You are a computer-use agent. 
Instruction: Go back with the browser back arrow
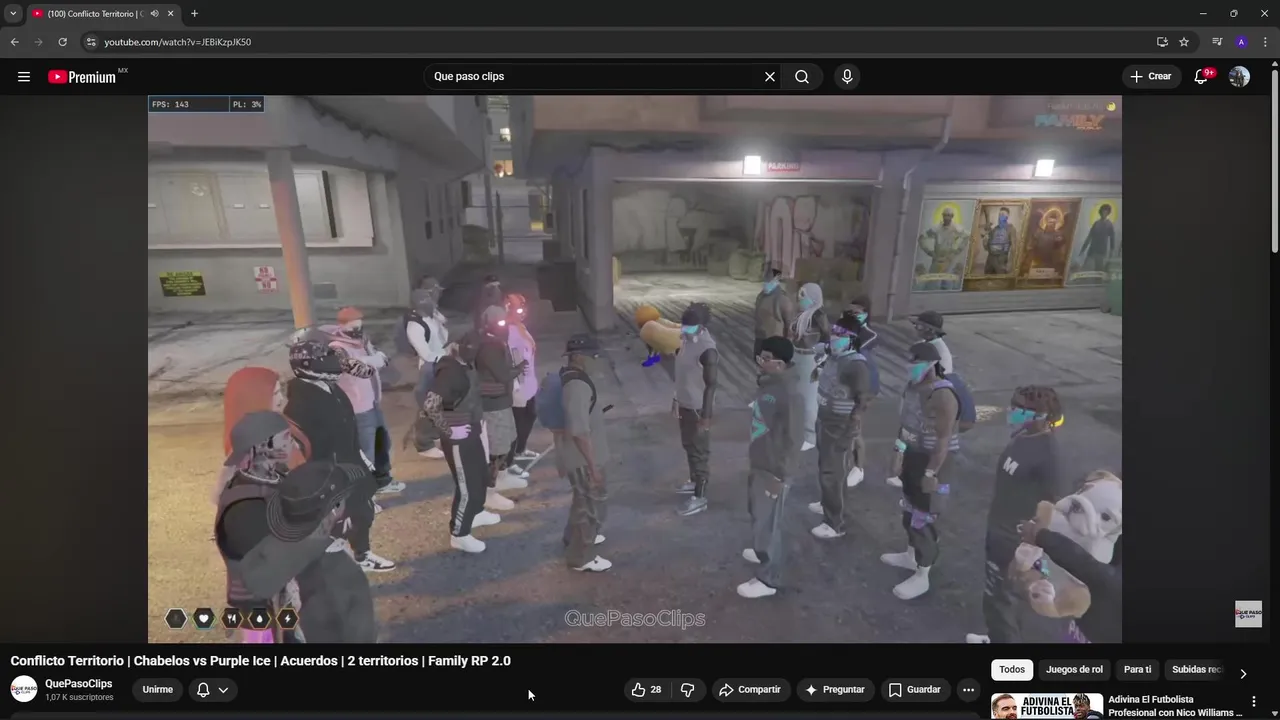click(x=15, y=42)
